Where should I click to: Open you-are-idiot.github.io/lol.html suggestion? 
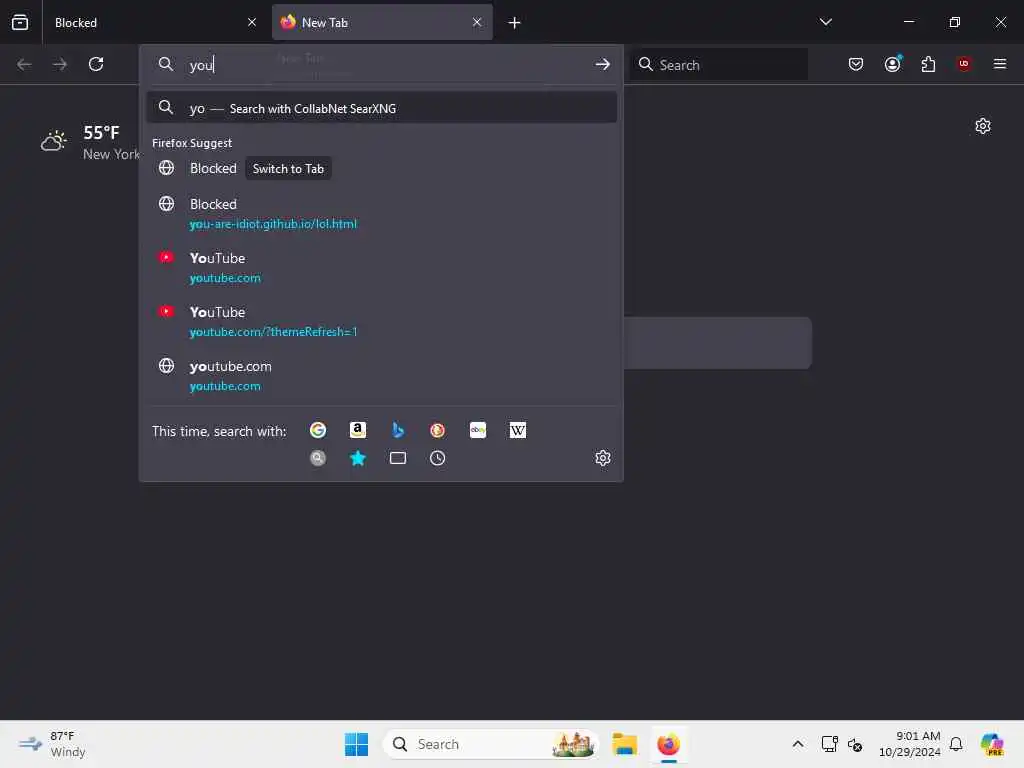point(382,214)
